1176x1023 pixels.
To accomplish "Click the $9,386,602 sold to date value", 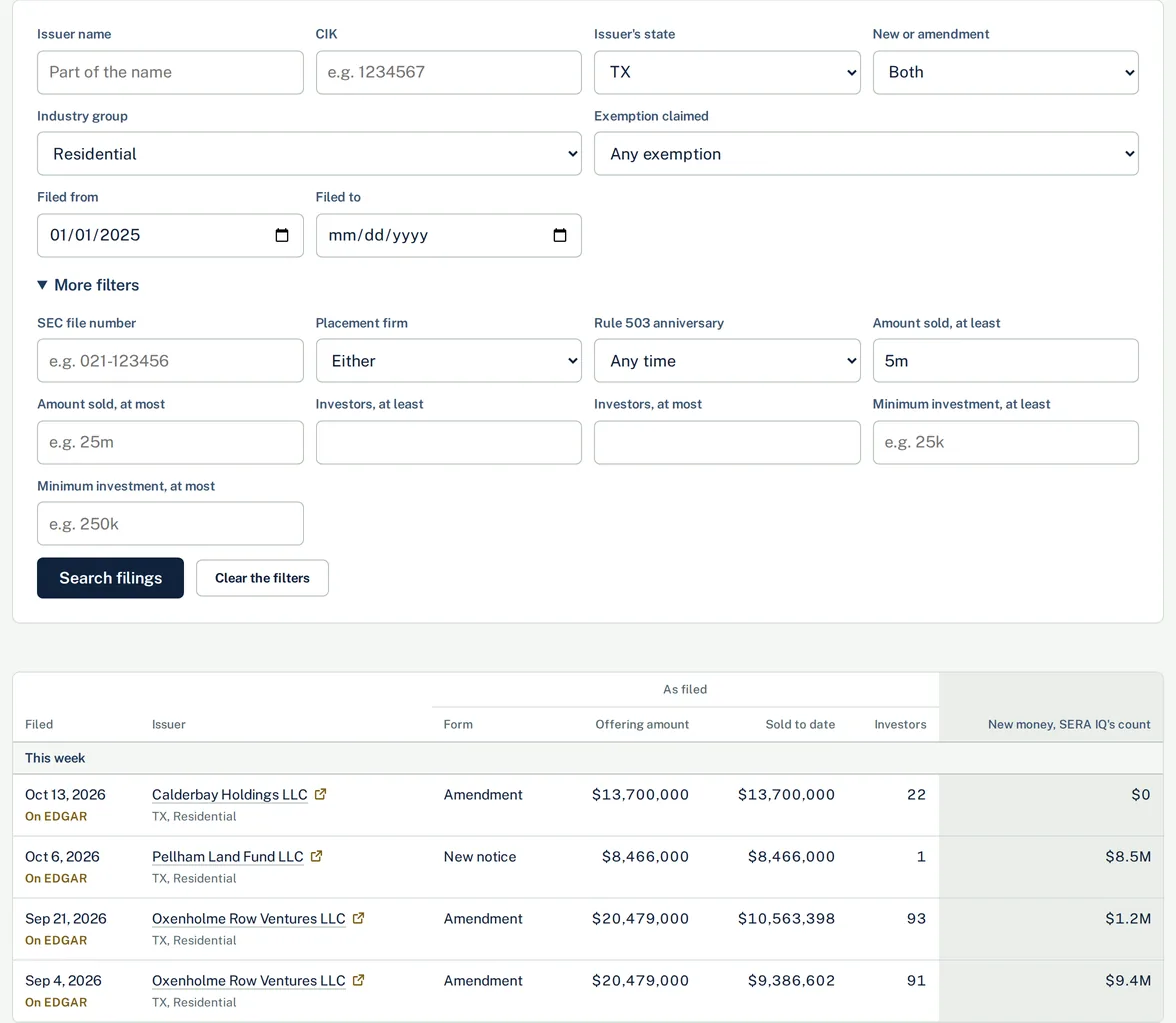I will [x=791, y=981].
